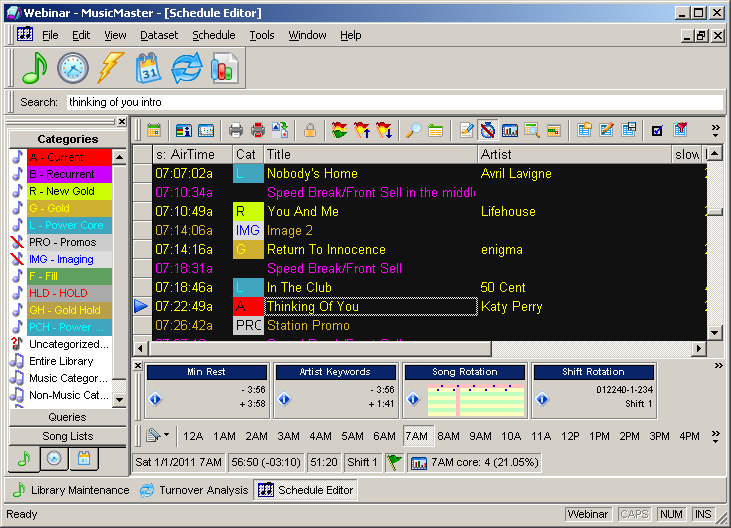Click the filter funnel icon
Screen dimensions: 731x528
(680, 130)
